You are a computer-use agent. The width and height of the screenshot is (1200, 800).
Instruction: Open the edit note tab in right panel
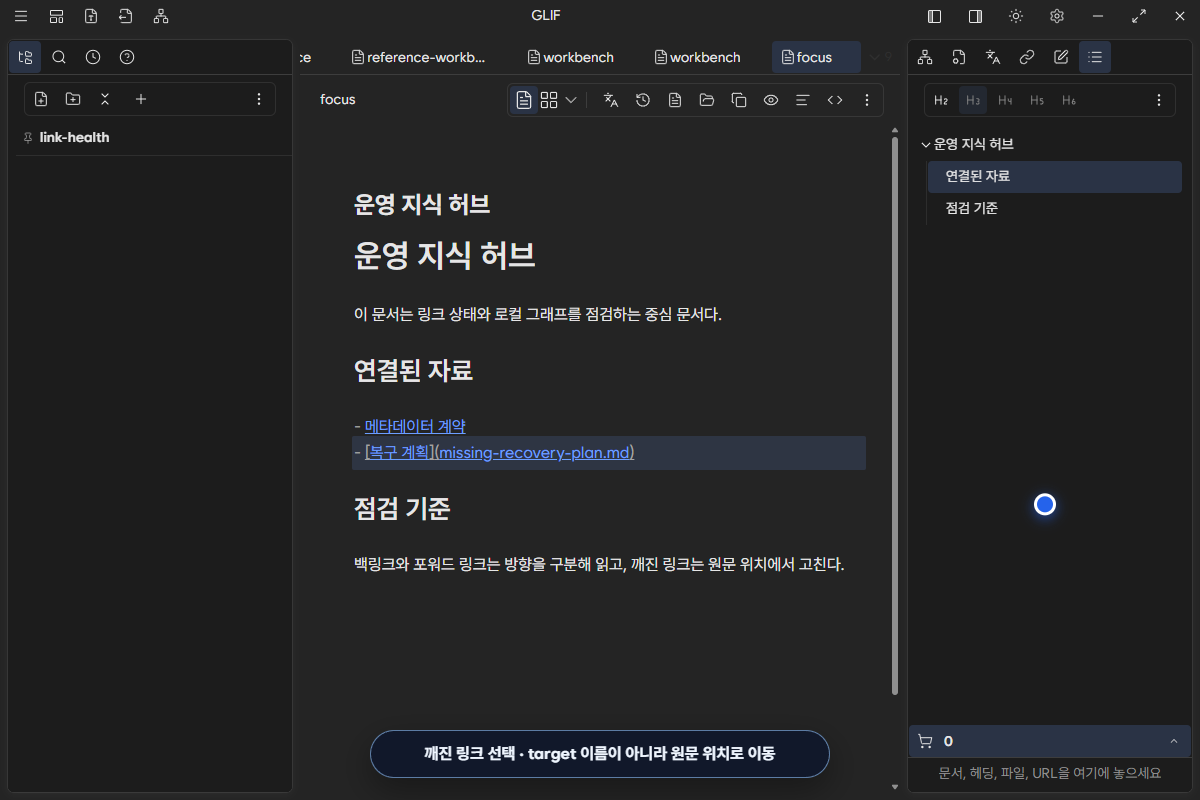(x=1061, y=57)
